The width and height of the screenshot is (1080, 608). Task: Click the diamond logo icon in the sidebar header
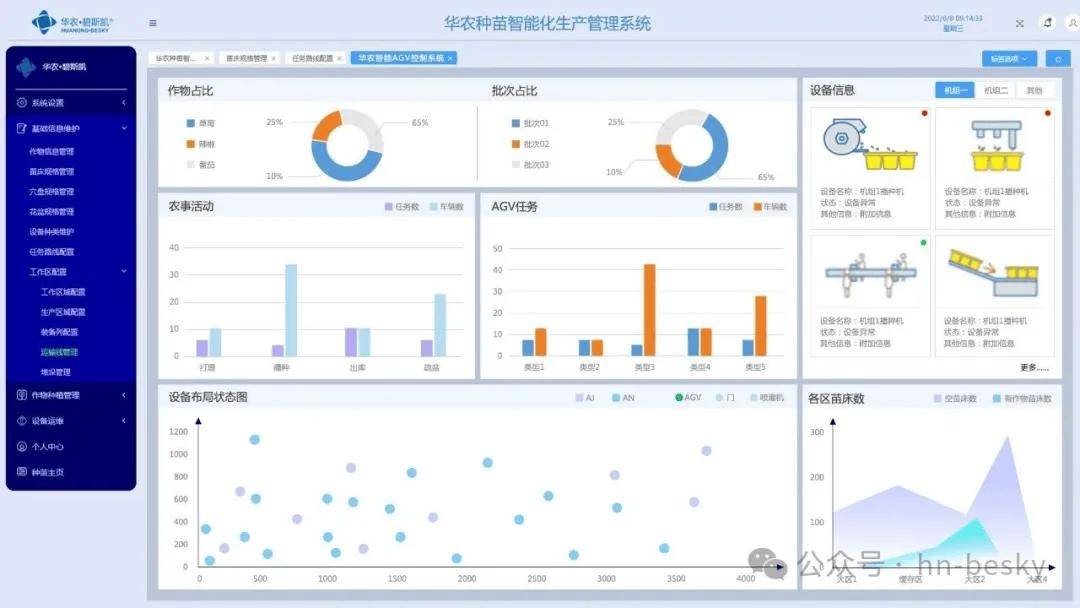point(26,67)
